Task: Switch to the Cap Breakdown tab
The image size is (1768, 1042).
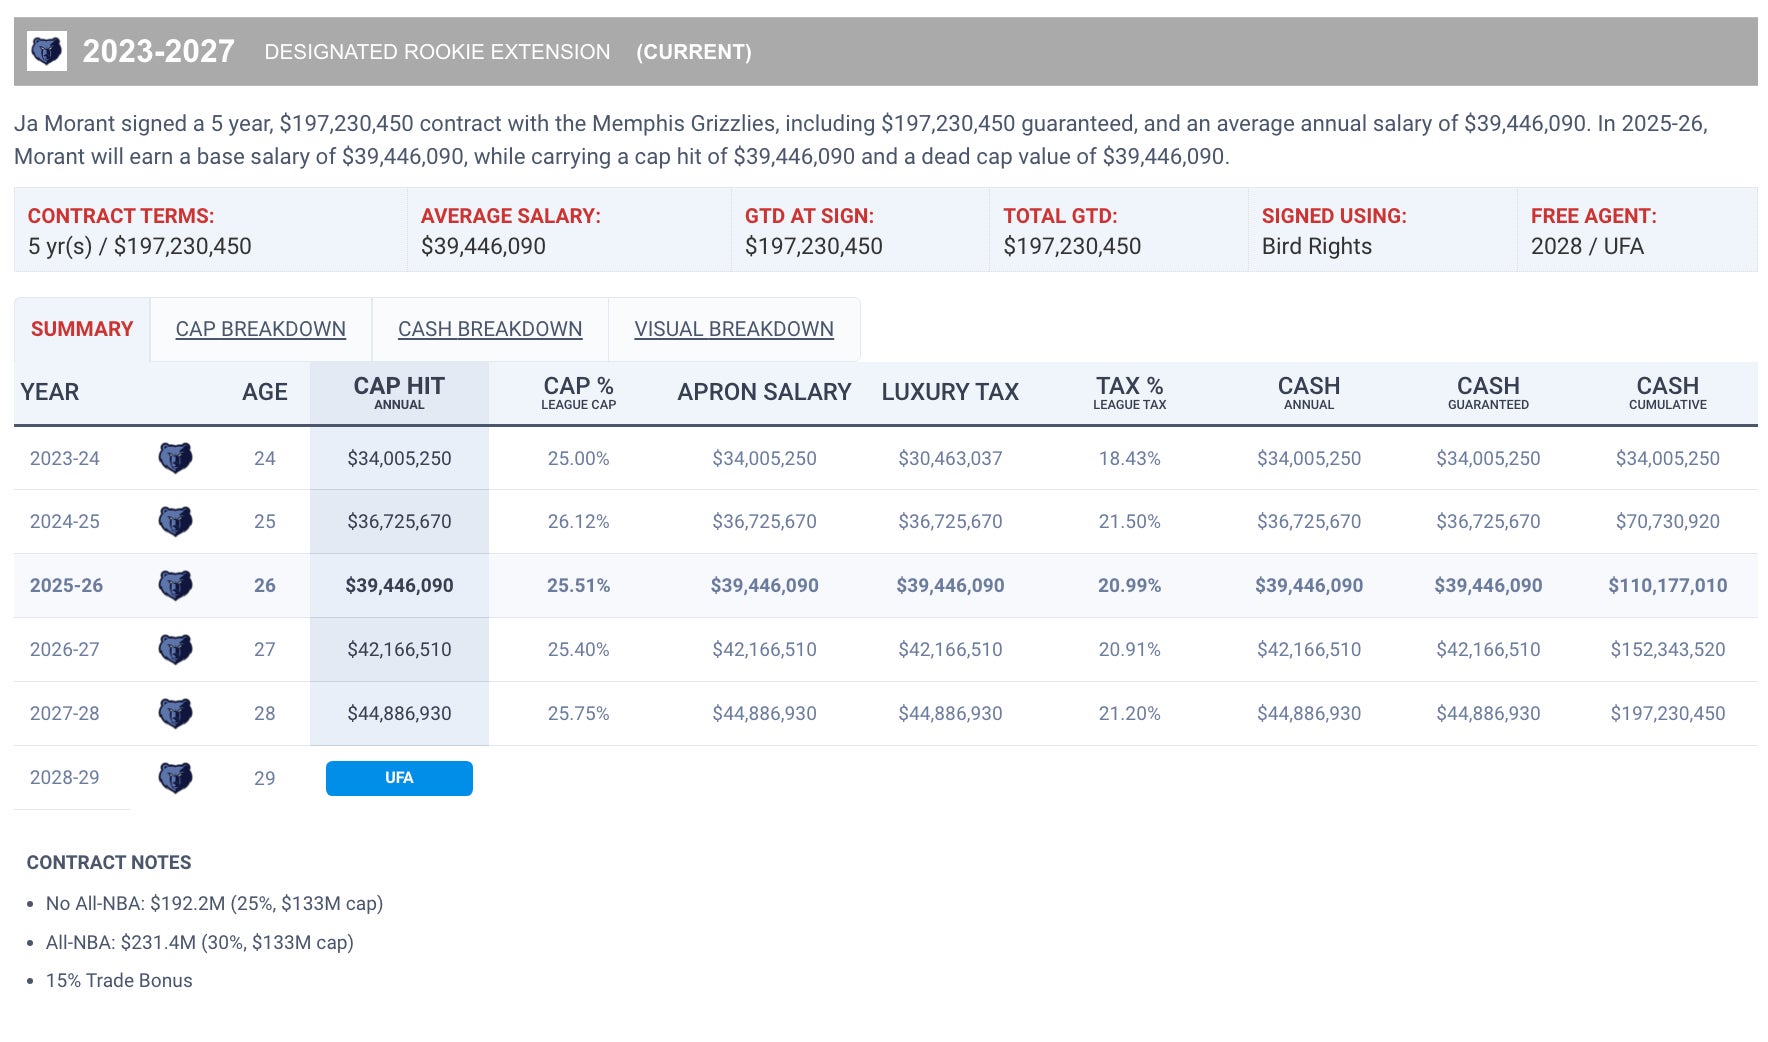Action: 260,329
